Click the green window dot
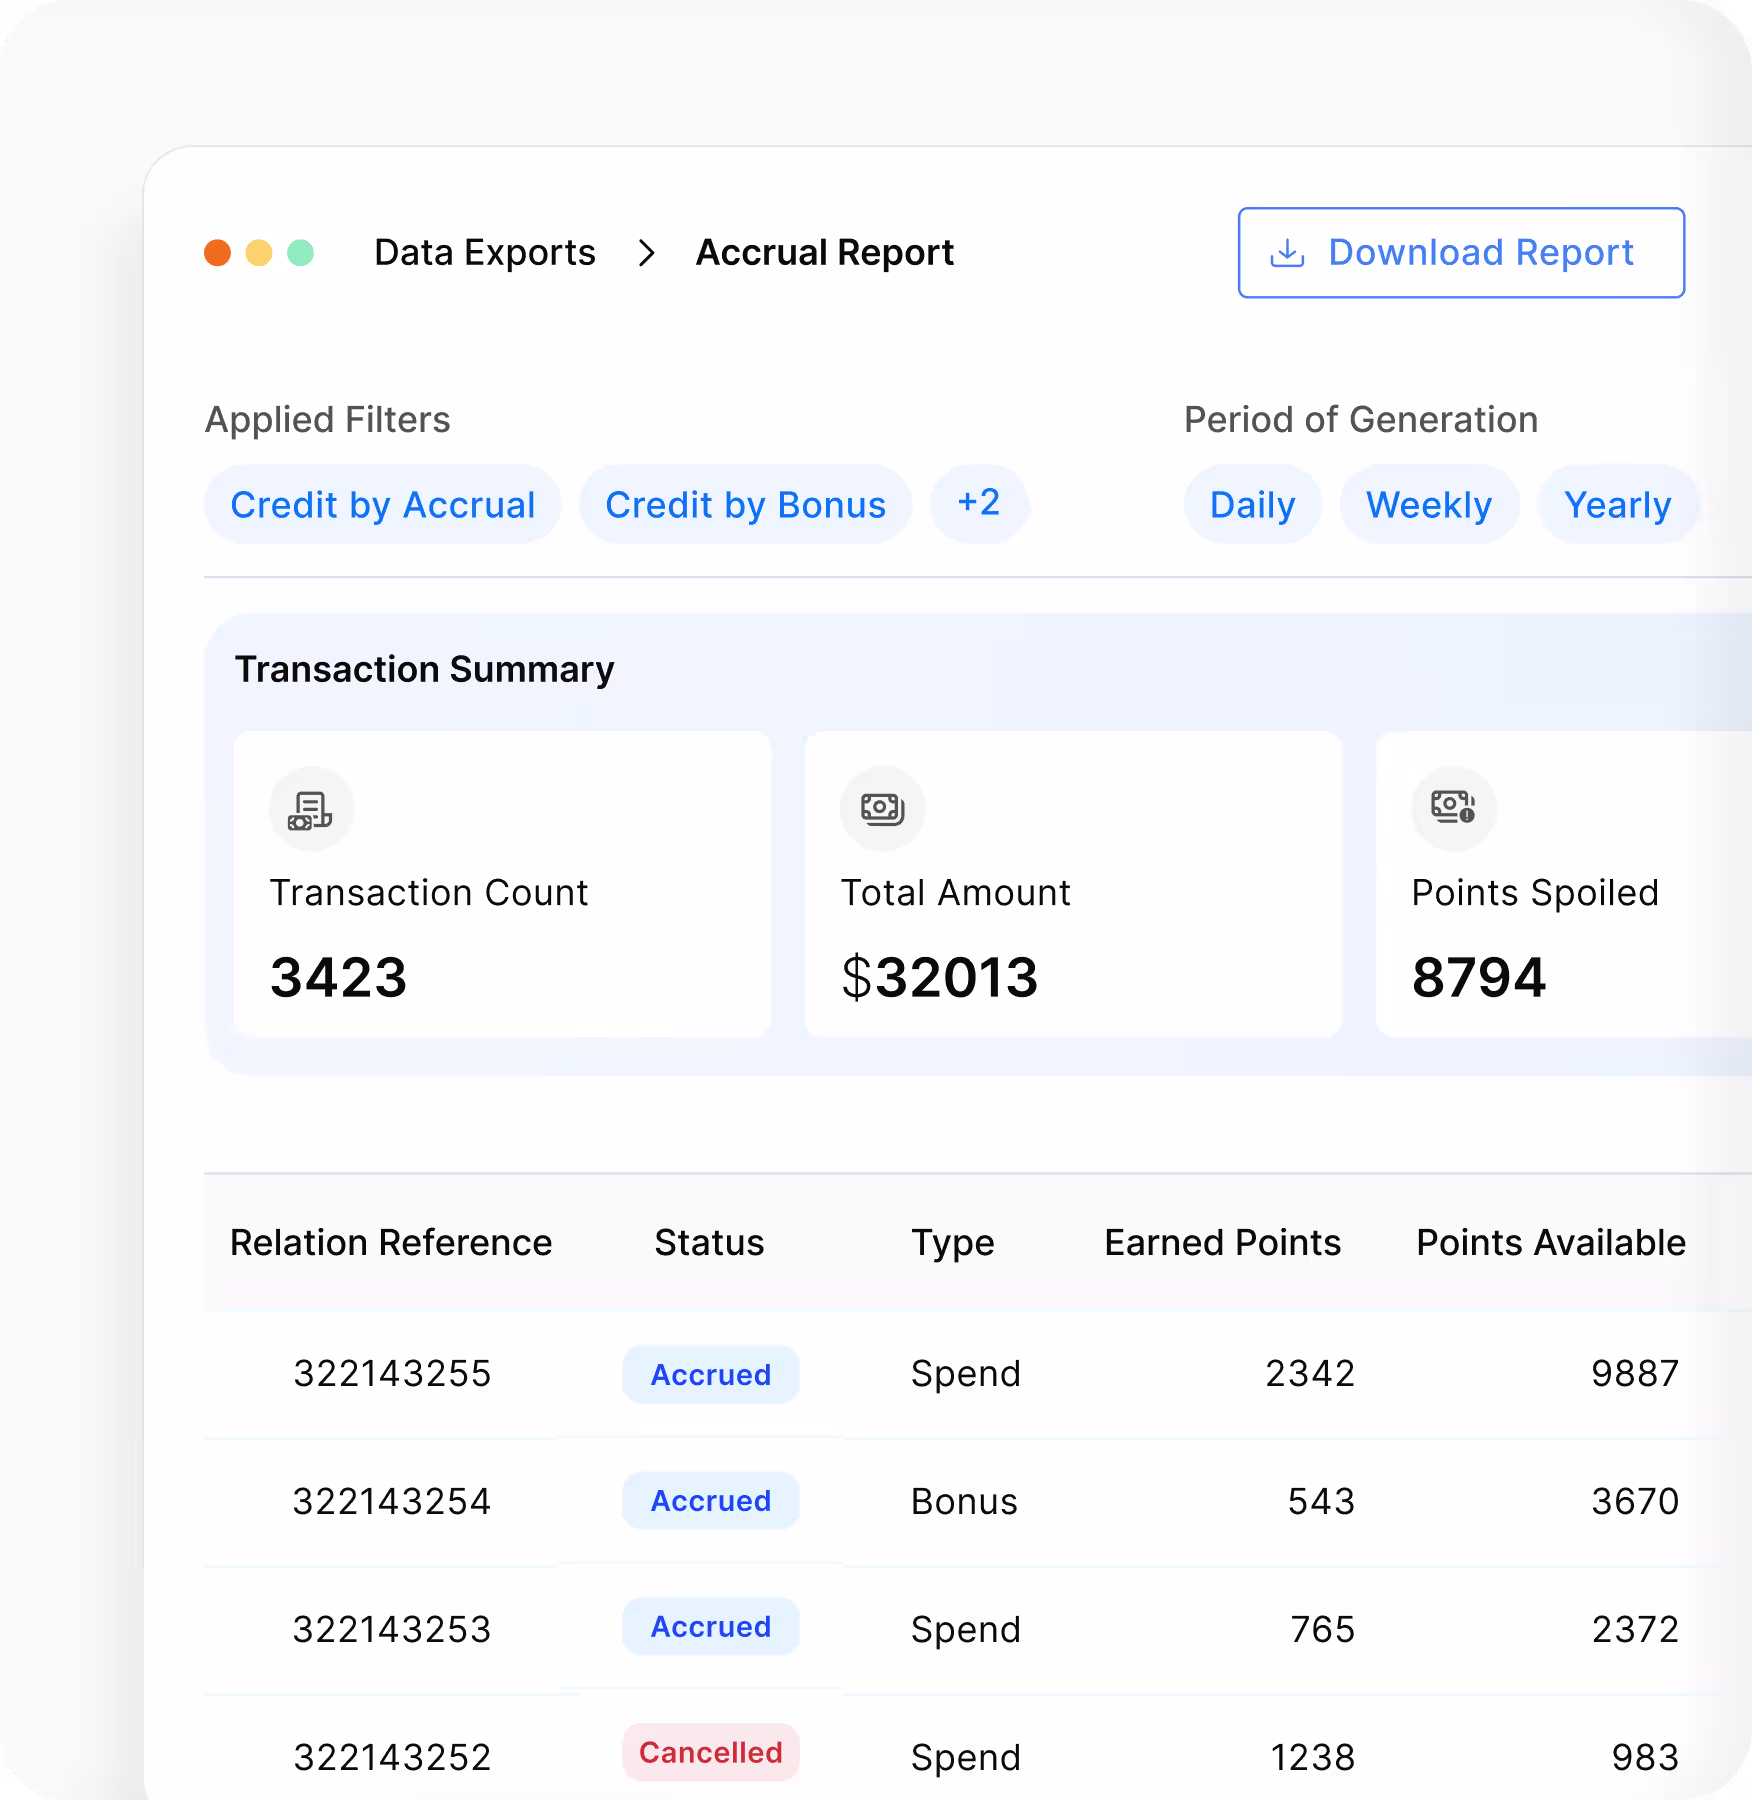Screen dimensions: 1752x1800 (x=301, y=253)
